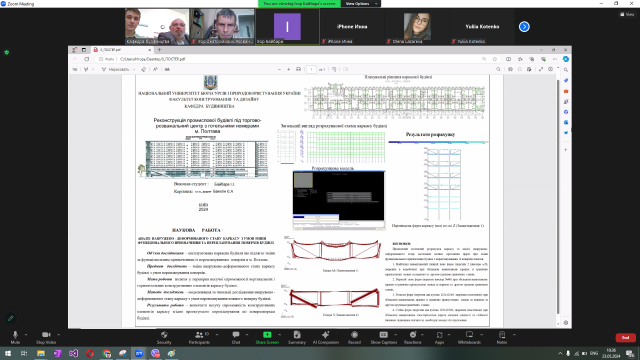Open the Reactions menu
This screenshot has width=640, height=360.
413,337
